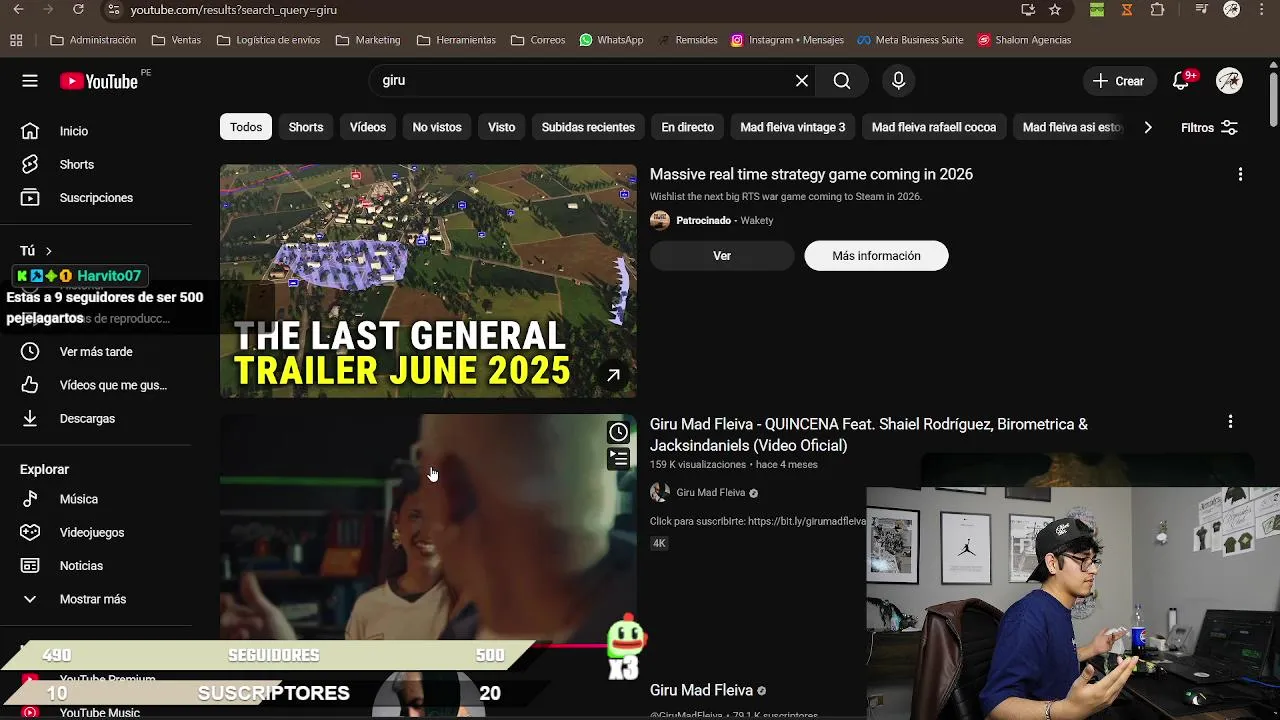Viewport: 1280px width, 720px height.
Task: Open Suscripciones in the sidebar
Action: tap(97, 198)
